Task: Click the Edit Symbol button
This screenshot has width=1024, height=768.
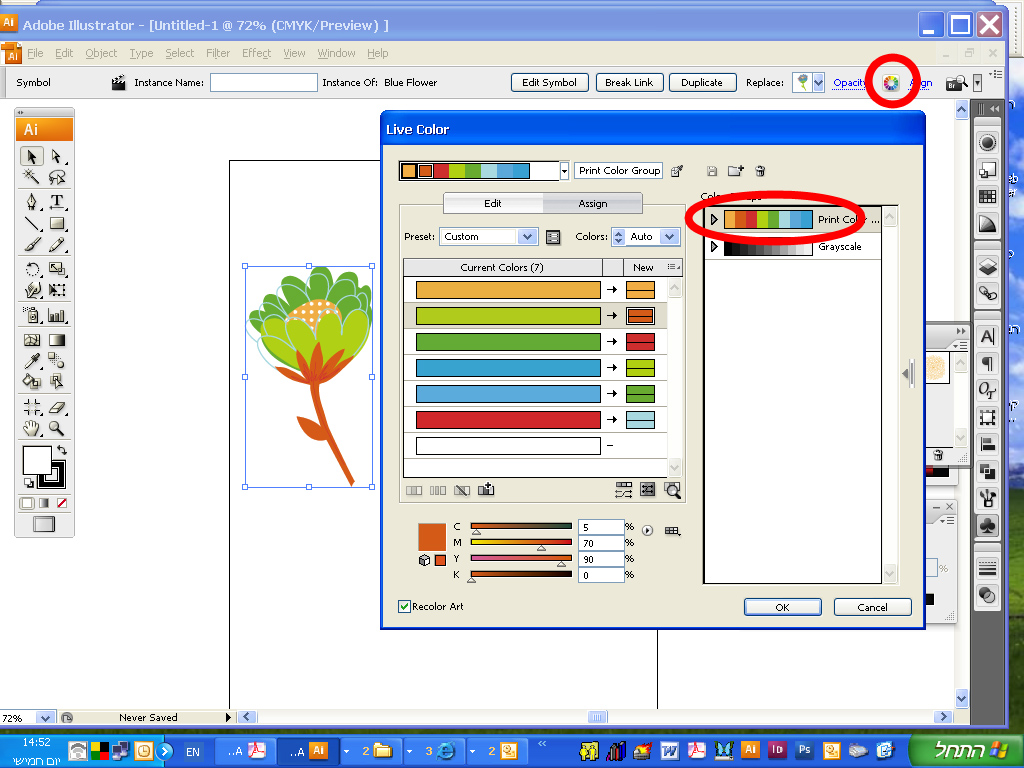Action: click(549, 83)
